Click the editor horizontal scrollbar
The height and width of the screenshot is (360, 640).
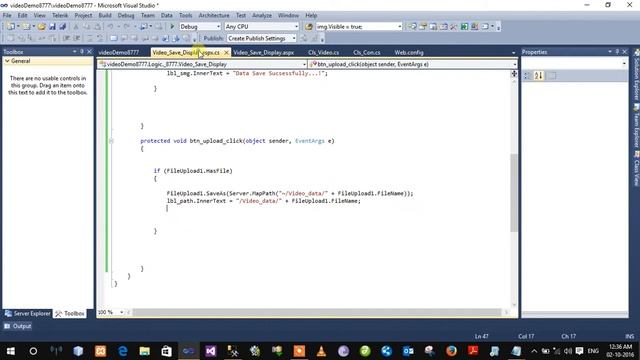click(316, 312)
